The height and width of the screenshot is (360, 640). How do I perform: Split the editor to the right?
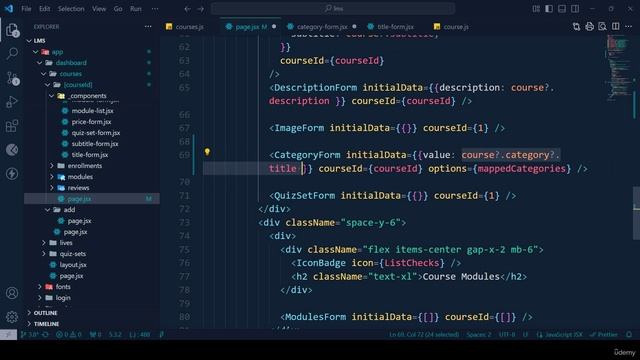coord(615,27)
